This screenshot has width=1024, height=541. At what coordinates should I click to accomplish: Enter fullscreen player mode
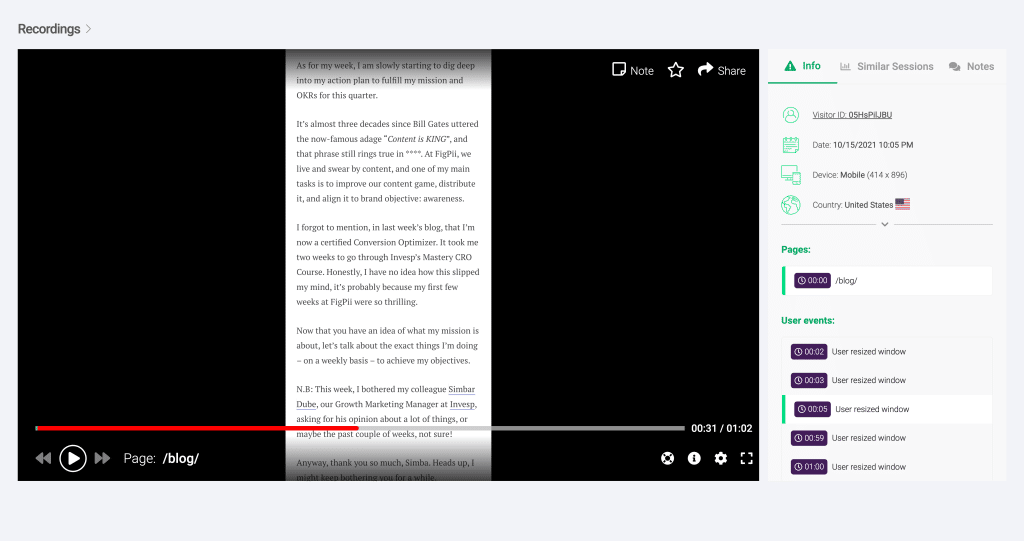click(746, 459)
